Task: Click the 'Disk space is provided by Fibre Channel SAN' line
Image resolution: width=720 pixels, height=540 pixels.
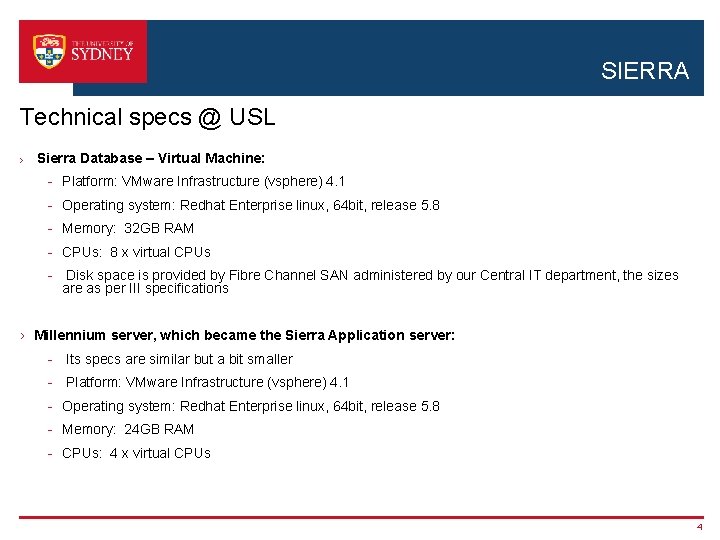Action: point(372,275)
